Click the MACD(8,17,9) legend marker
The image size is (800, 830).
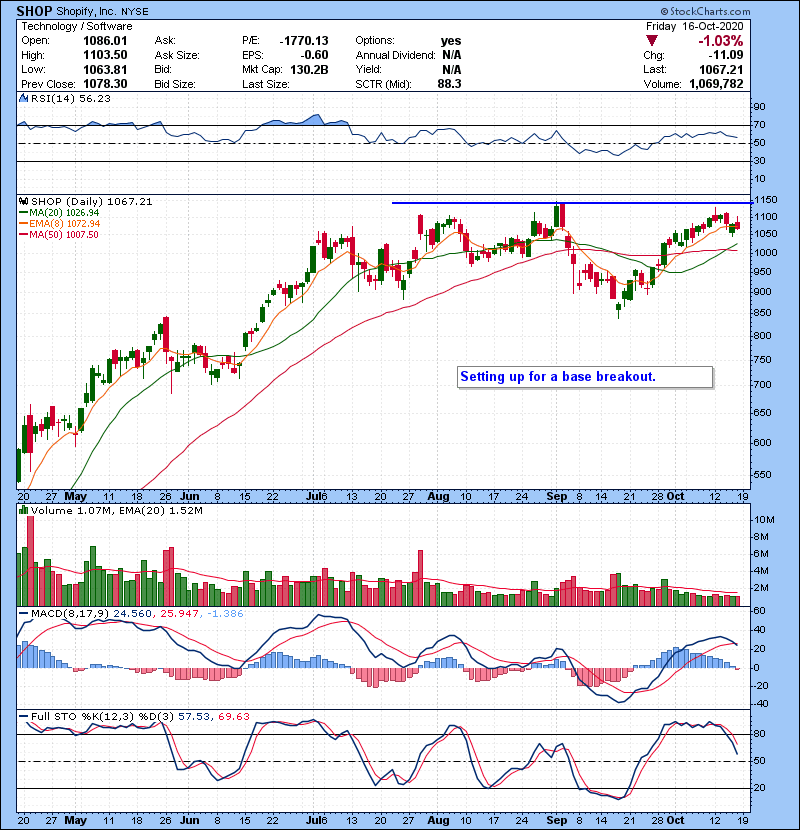(24, 613)
